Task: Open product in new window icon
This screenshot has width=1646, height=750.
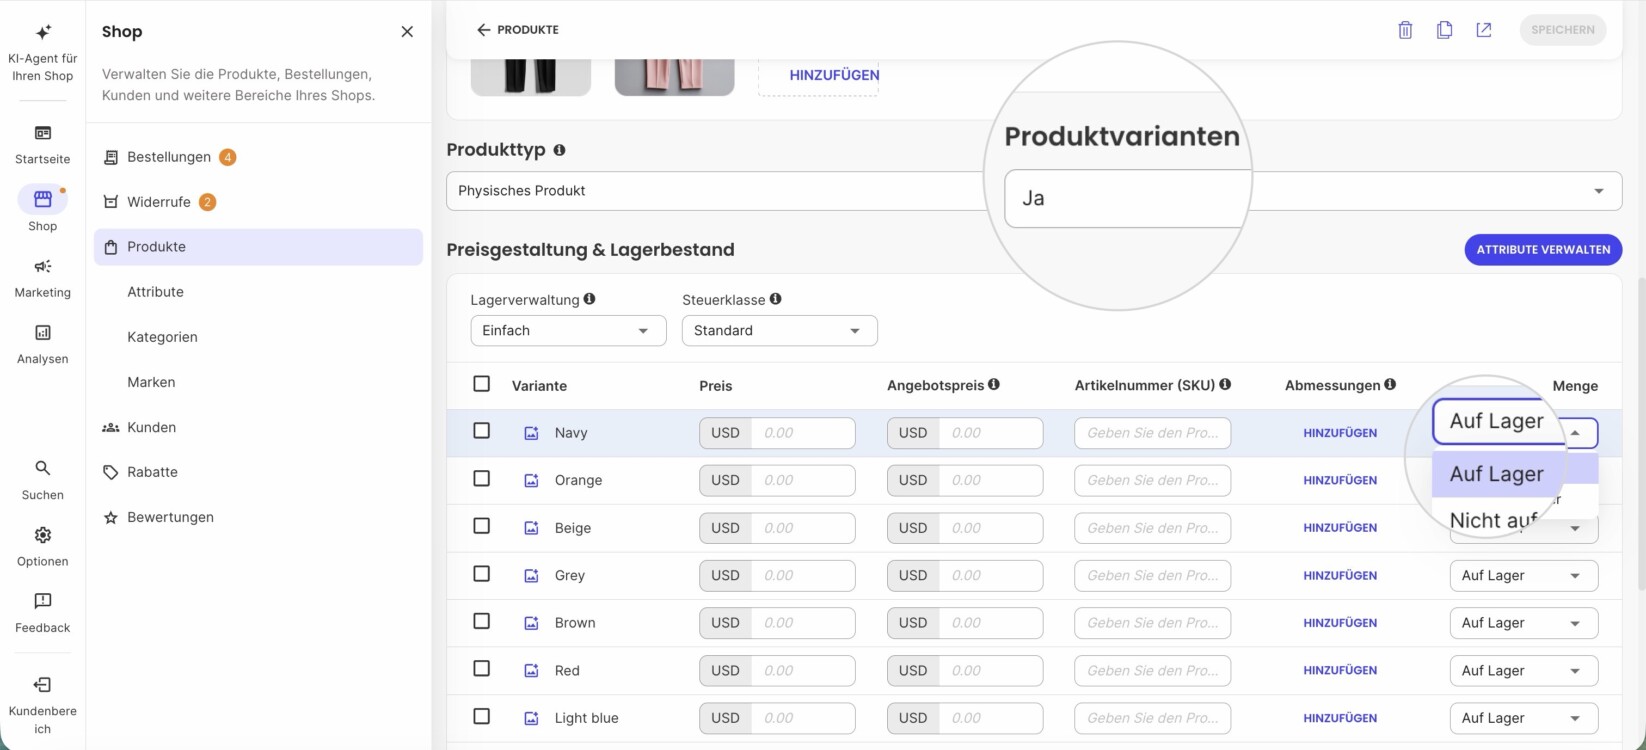Action: (1484, 30)
